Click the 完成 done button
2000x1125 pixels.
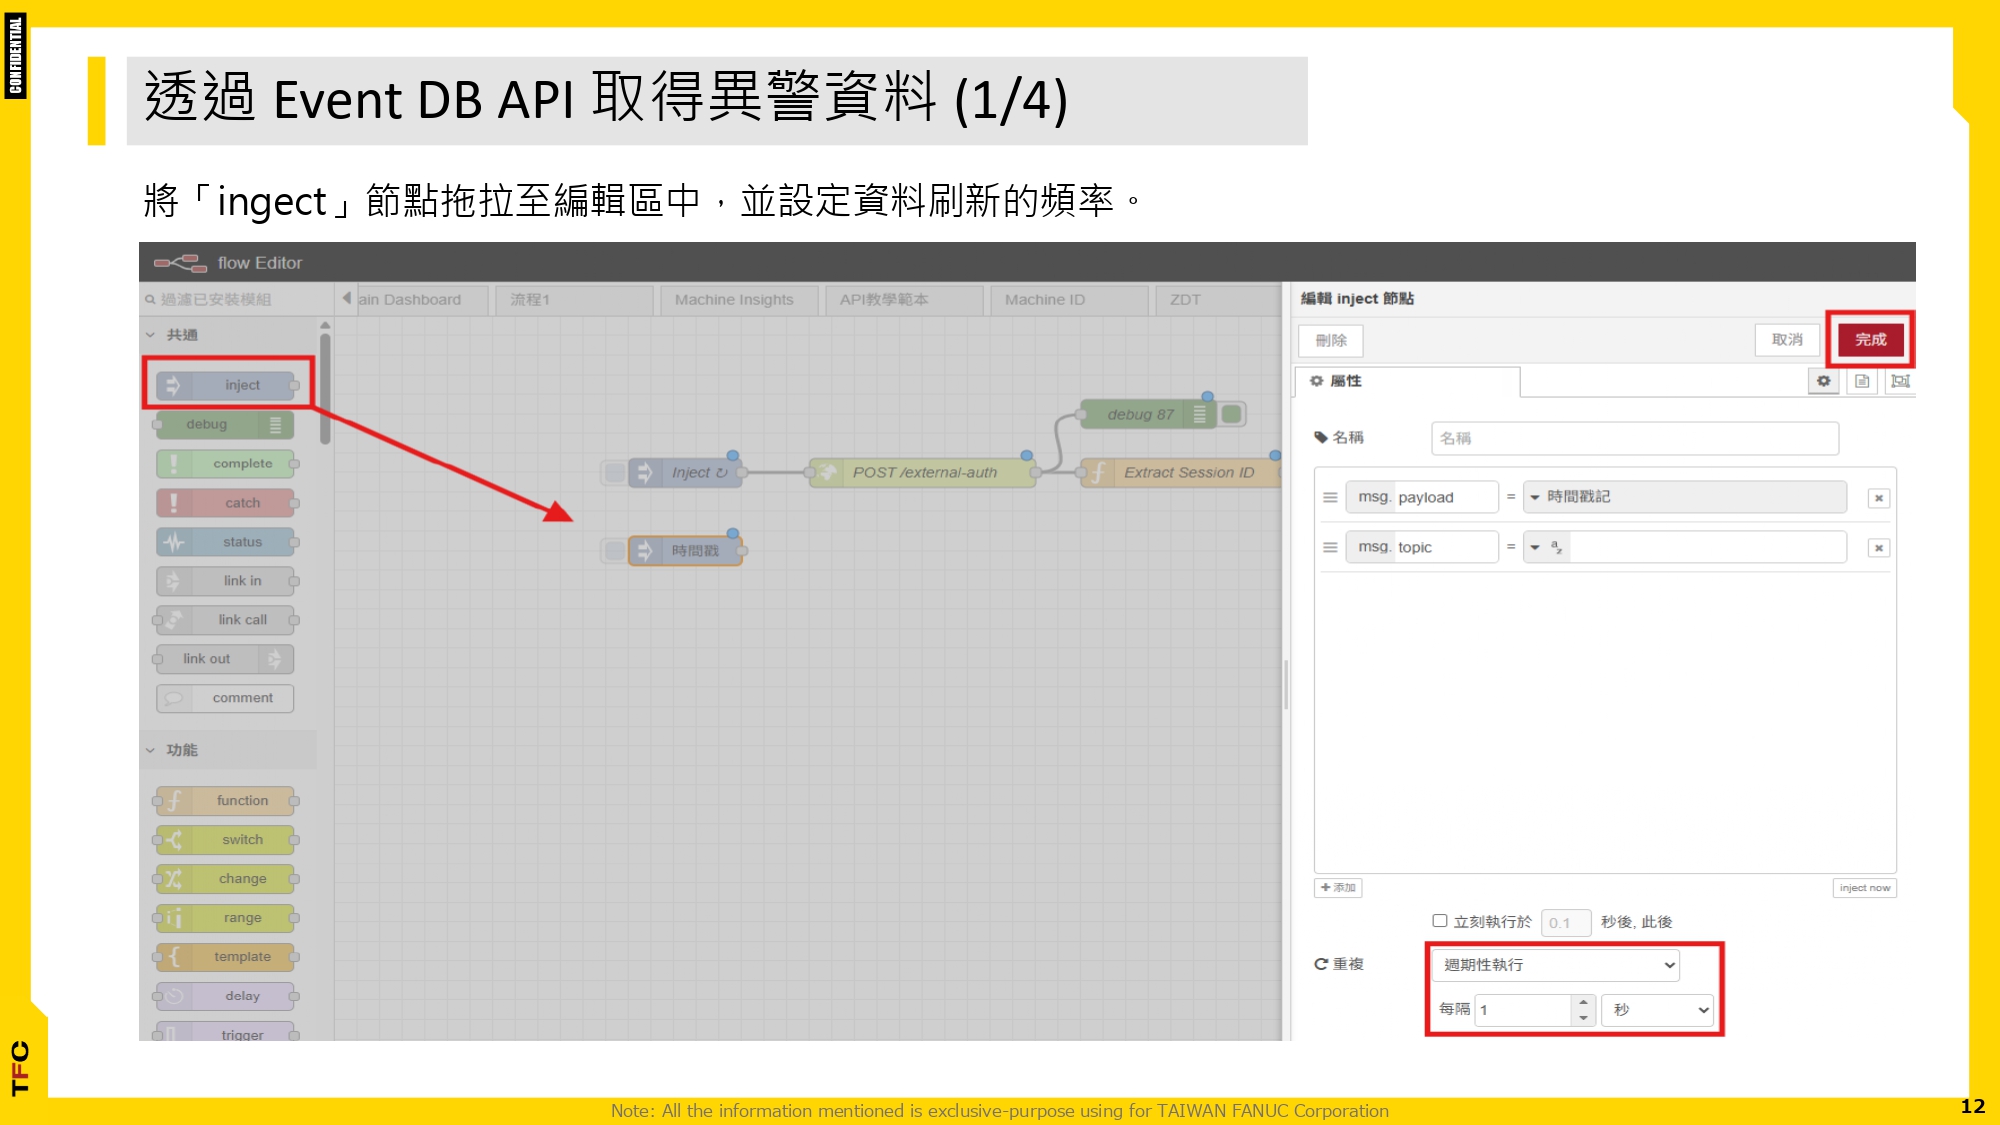(x=1870, y=340)
